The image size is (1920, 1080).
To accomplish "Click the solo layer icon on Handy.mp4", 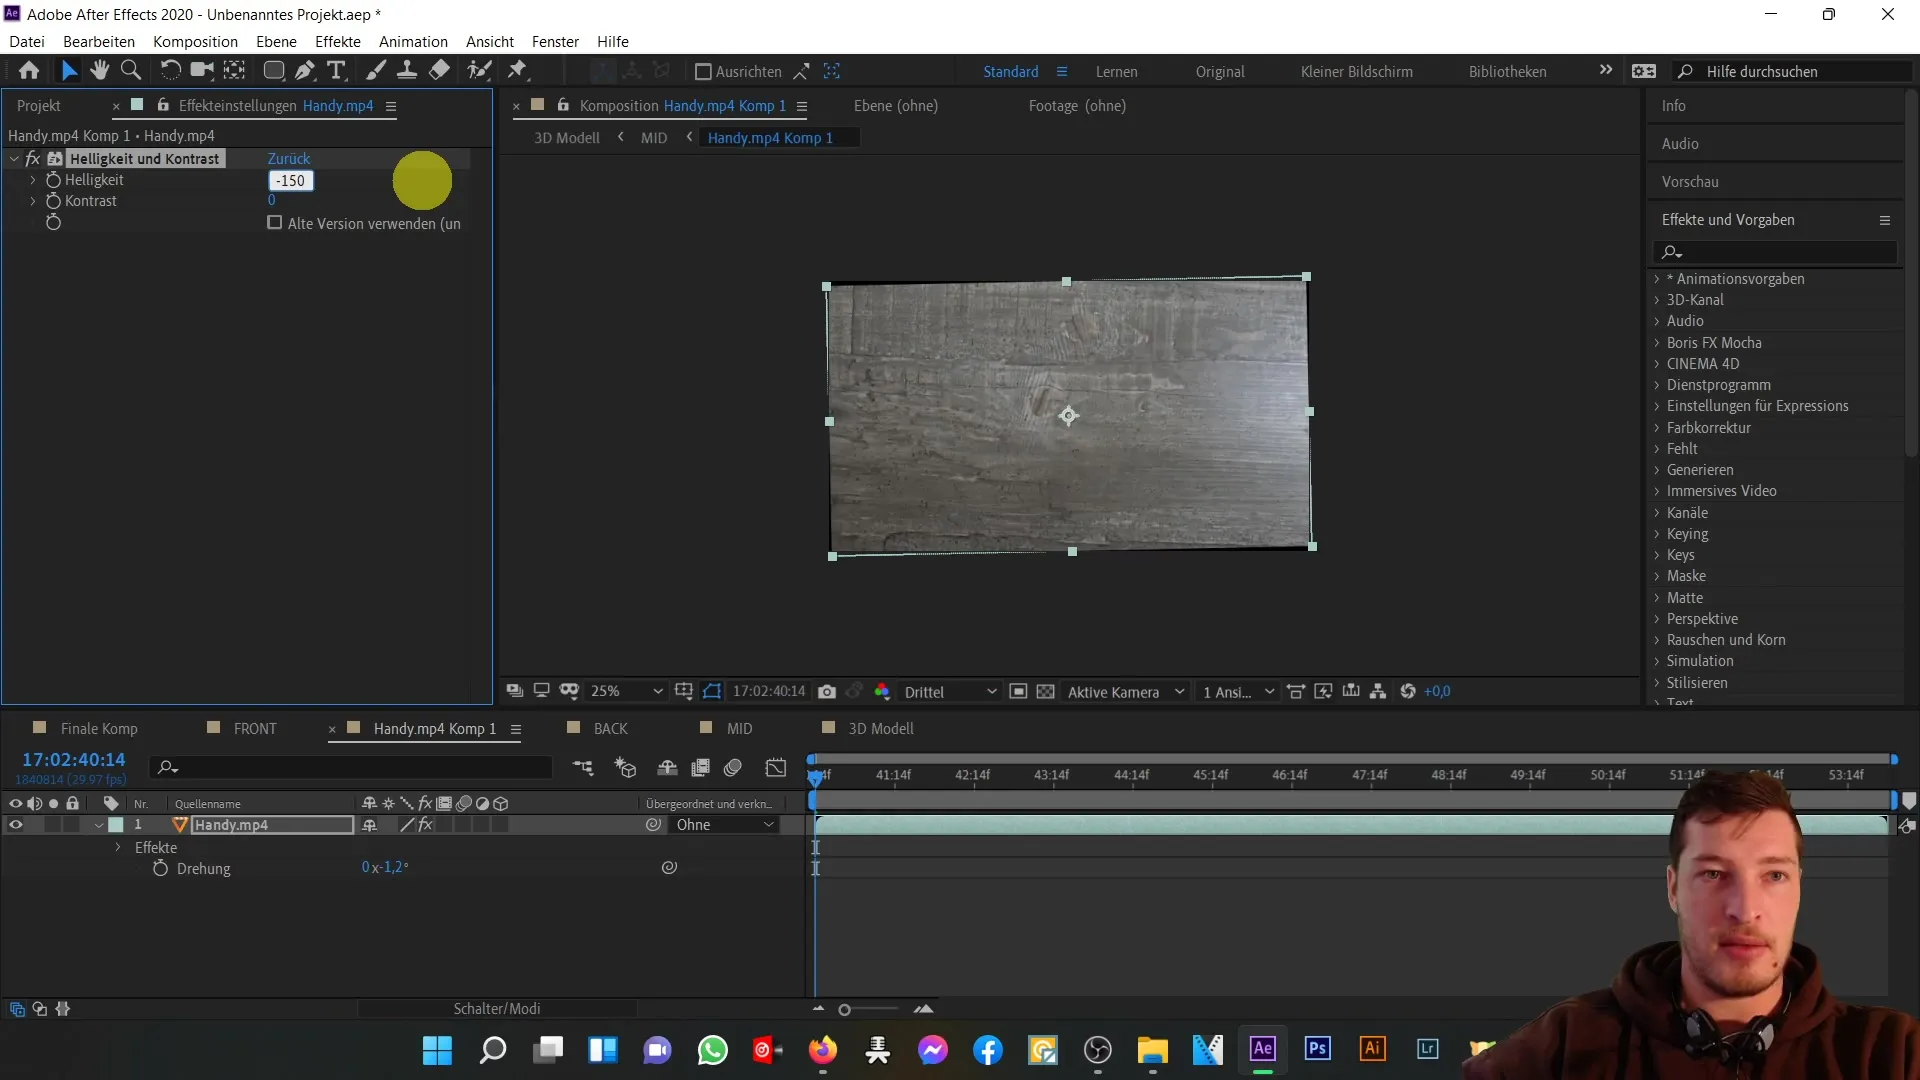I will pyautogui.click(x=53, y=824).
